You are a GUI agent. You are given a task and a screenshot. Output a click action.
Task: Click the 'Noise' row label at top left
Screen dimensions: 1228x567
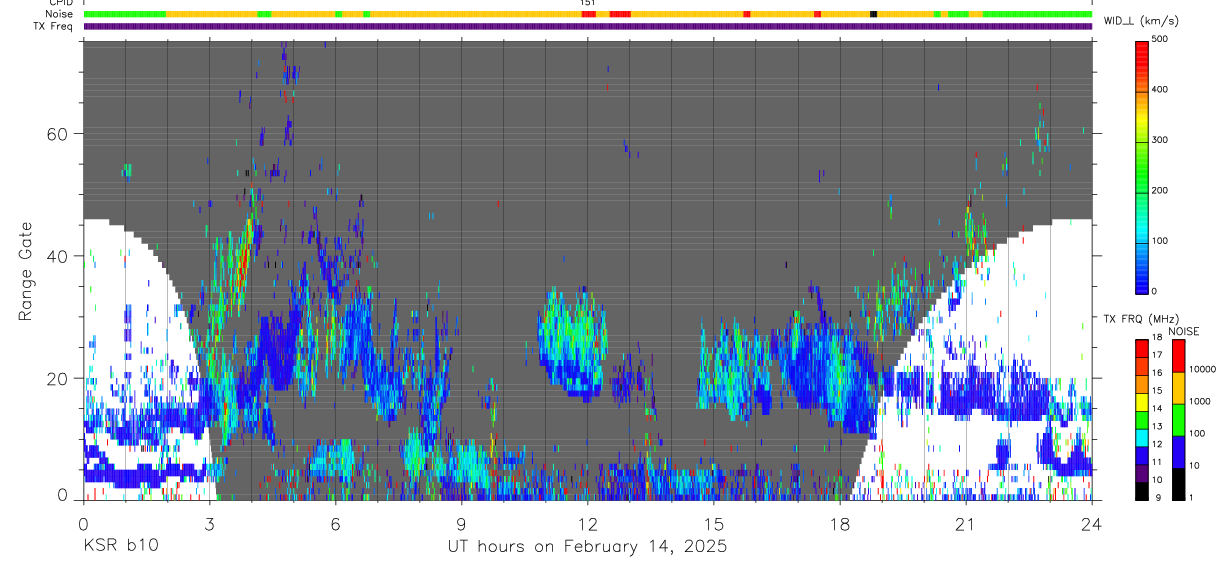(61, 14)
